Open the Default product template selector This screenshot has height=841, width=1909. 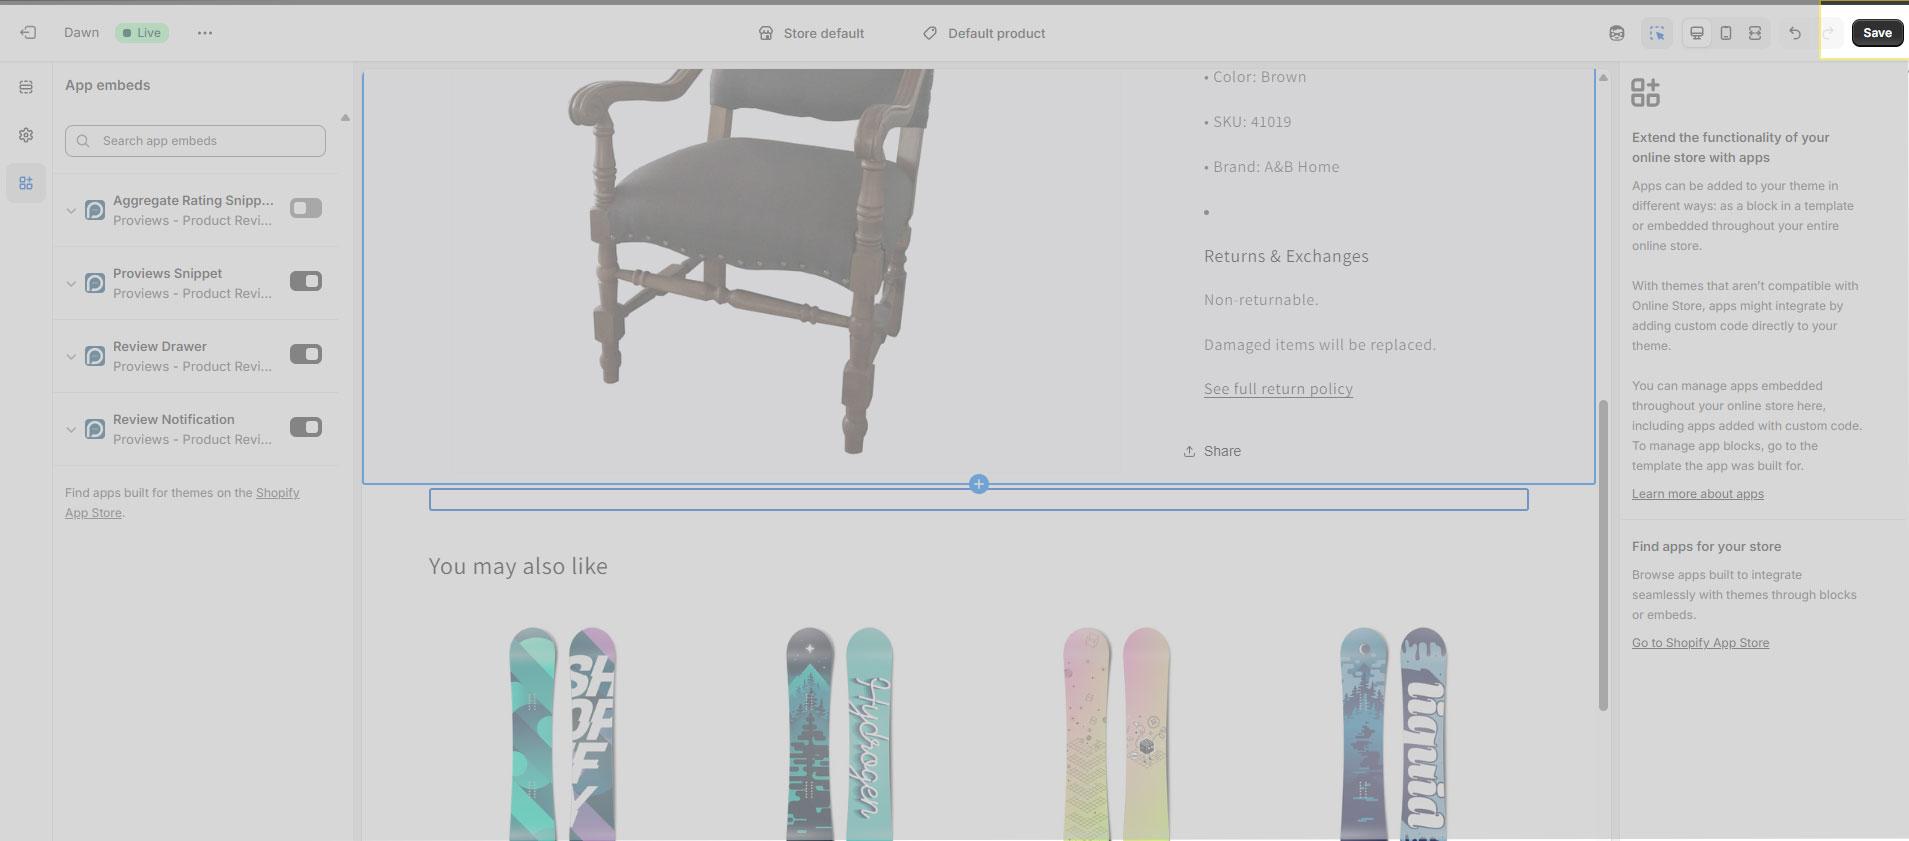click(x=984, y=33)
